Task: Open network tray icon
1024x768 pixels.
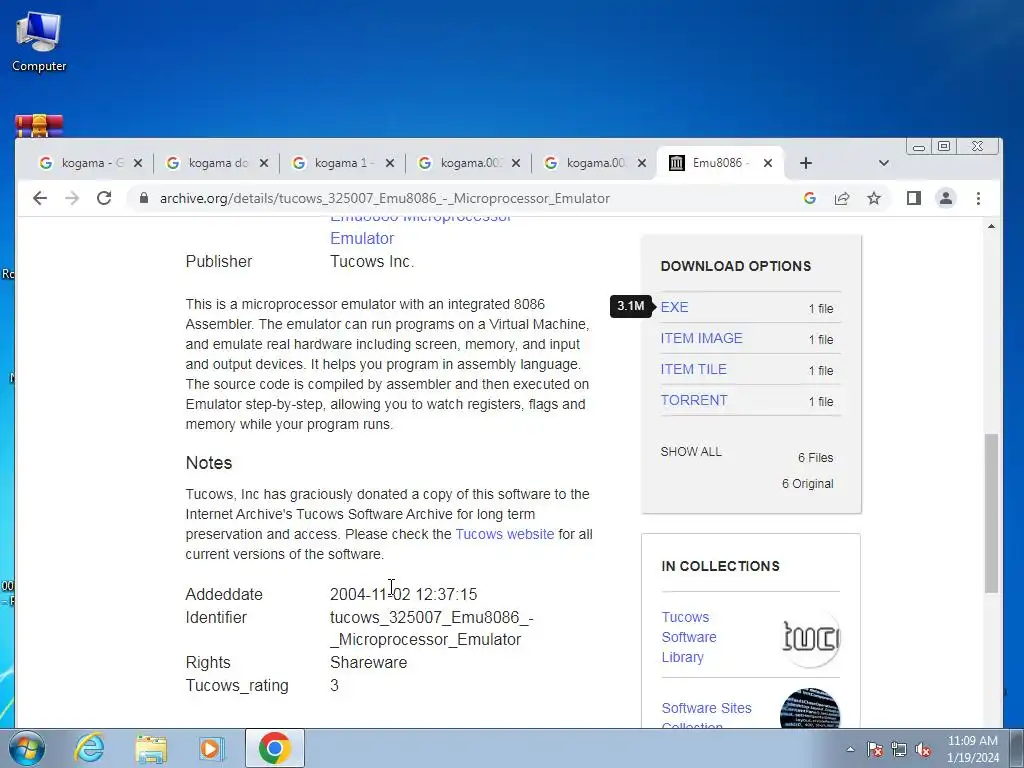Action: click(x=899, y=750)
